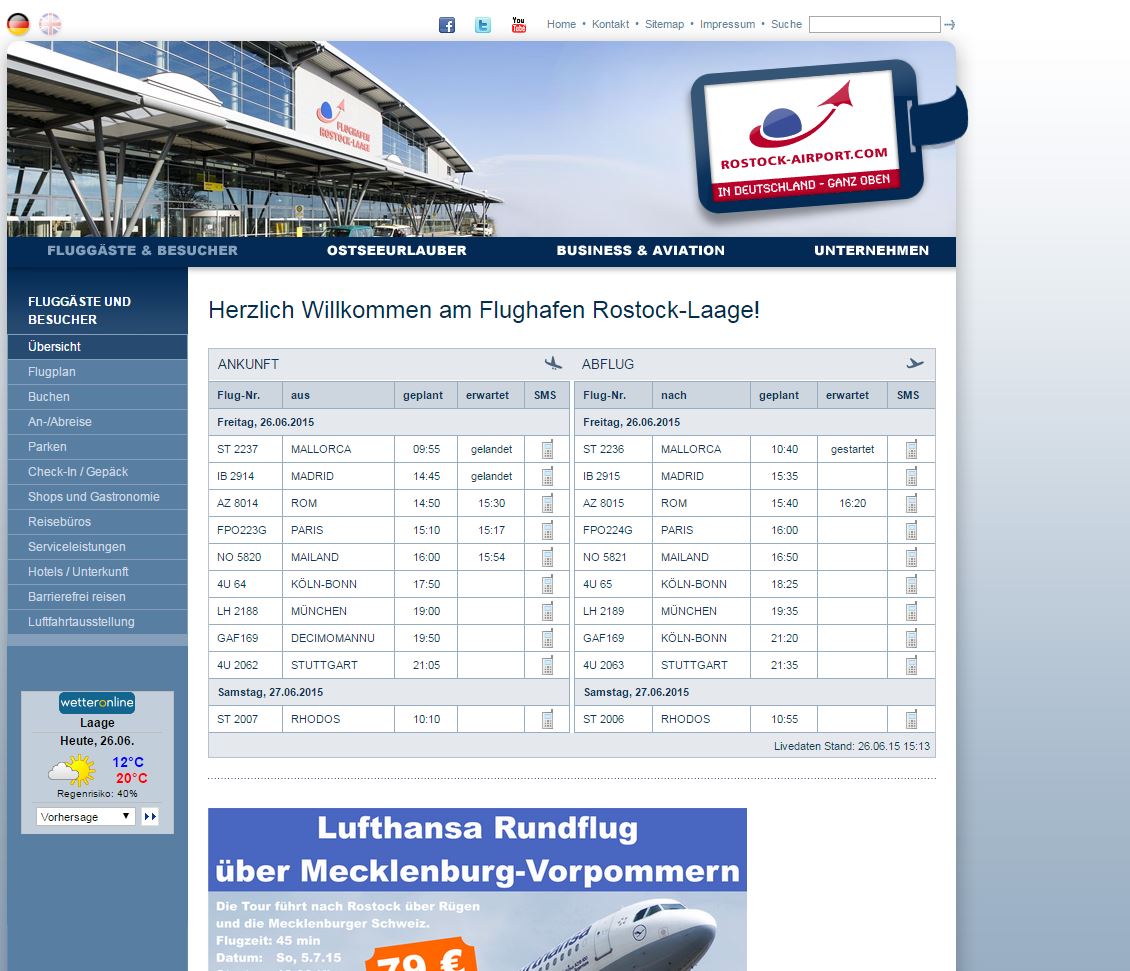Open Check-In / Gepäck sidebar link
Screen dimensions: 1130x971
pyautogui.click(x=78, y=472)
